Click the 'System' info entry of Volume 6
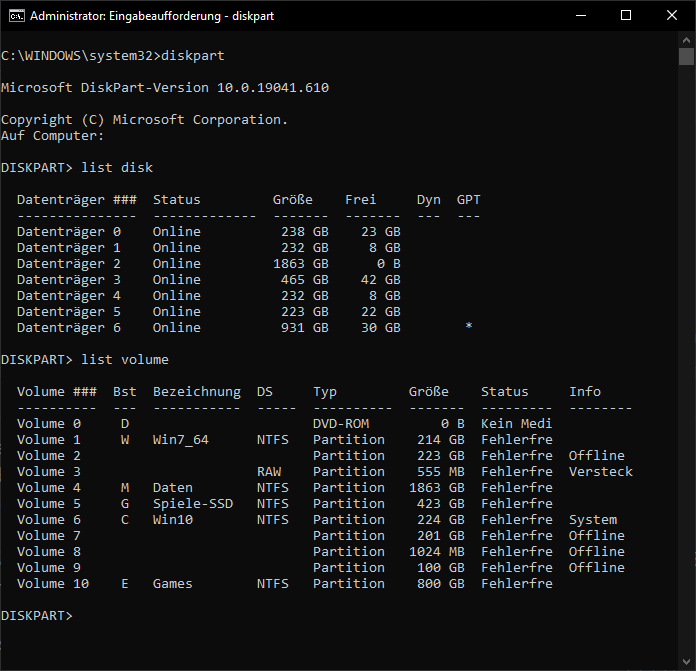Screen dimensions: 696x671 point(593,520)
